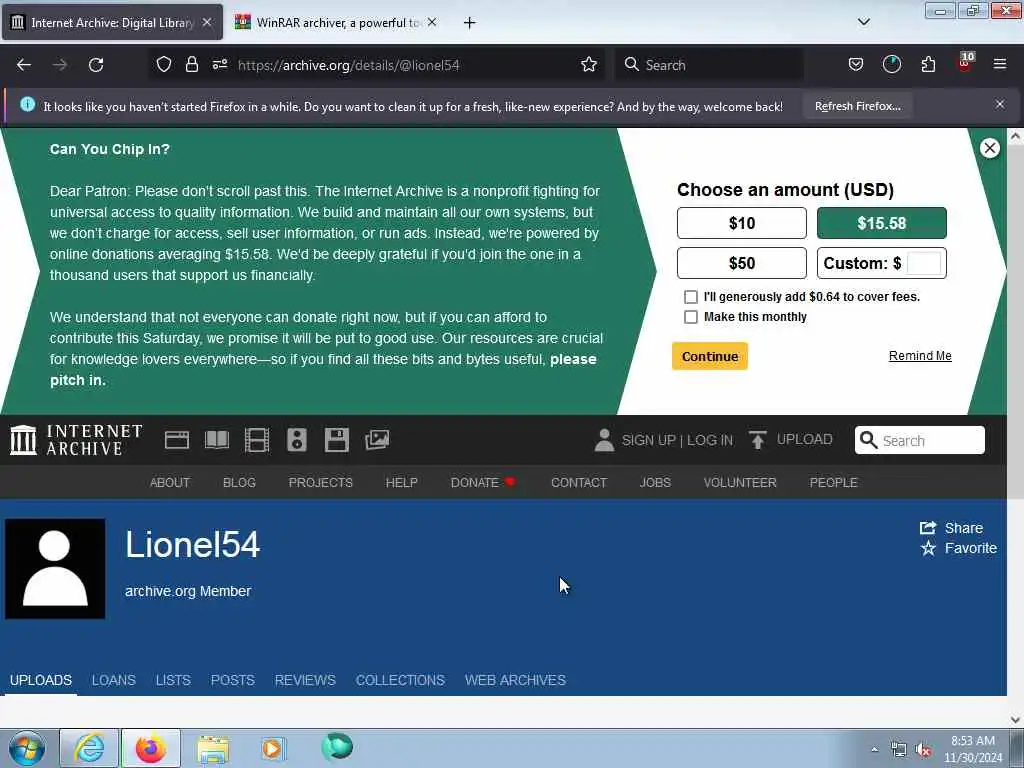Open the Video film-strip icon
Image resolution: width=1024 pixels, height=768 pixels.
257,440
